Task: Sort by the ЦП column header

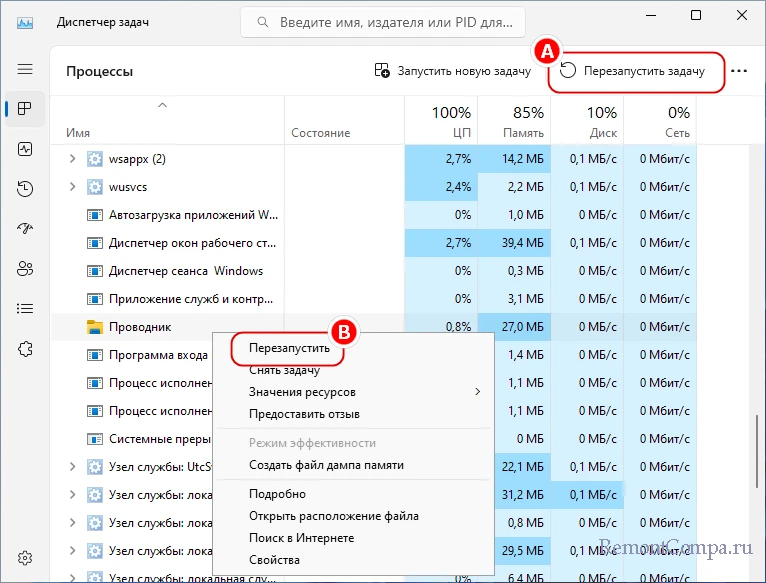Action: tap(441, 121)
